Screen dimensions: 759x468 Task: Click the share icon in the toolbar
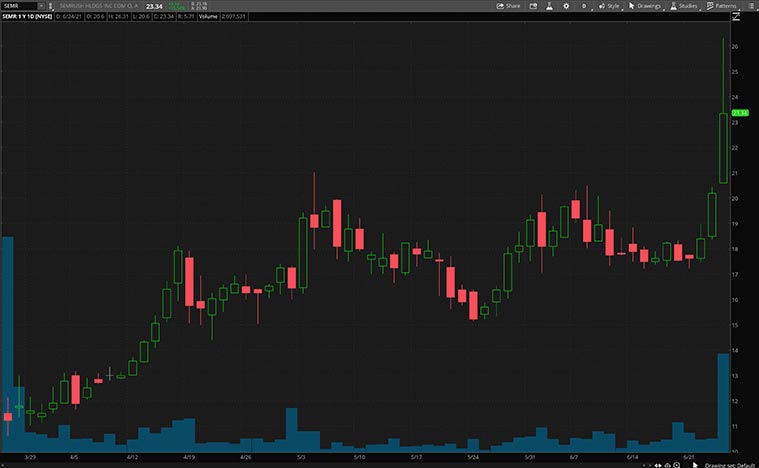[500, 6]
